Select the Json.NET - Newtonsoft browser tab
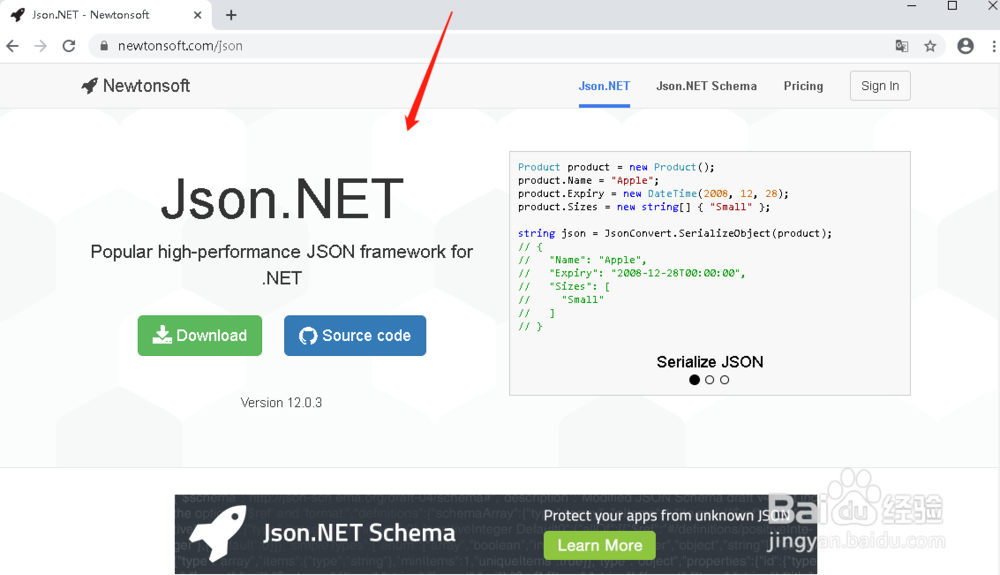The image size is (1000, 575). coord(106,15)
